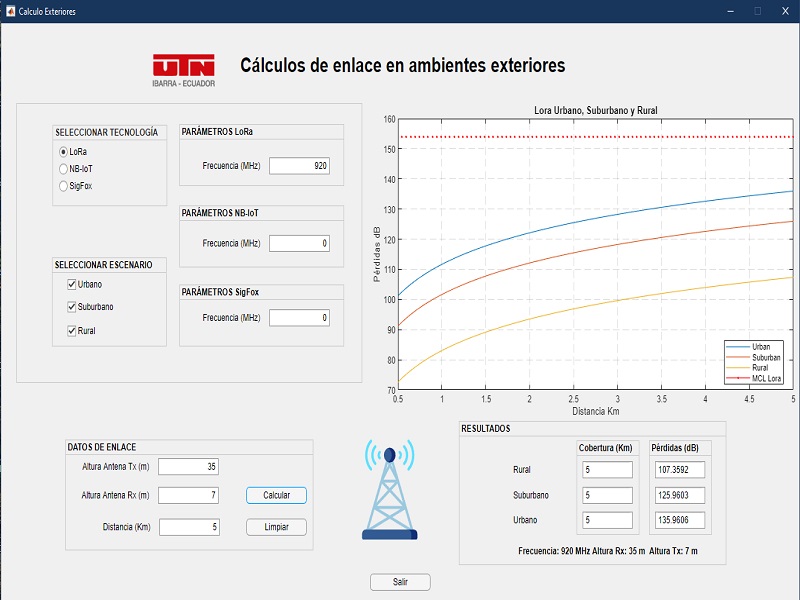Click the "Urbano" row label in Resultados
Image resolution: width=800 pixels, height=600 pixels.
point(526,520)
